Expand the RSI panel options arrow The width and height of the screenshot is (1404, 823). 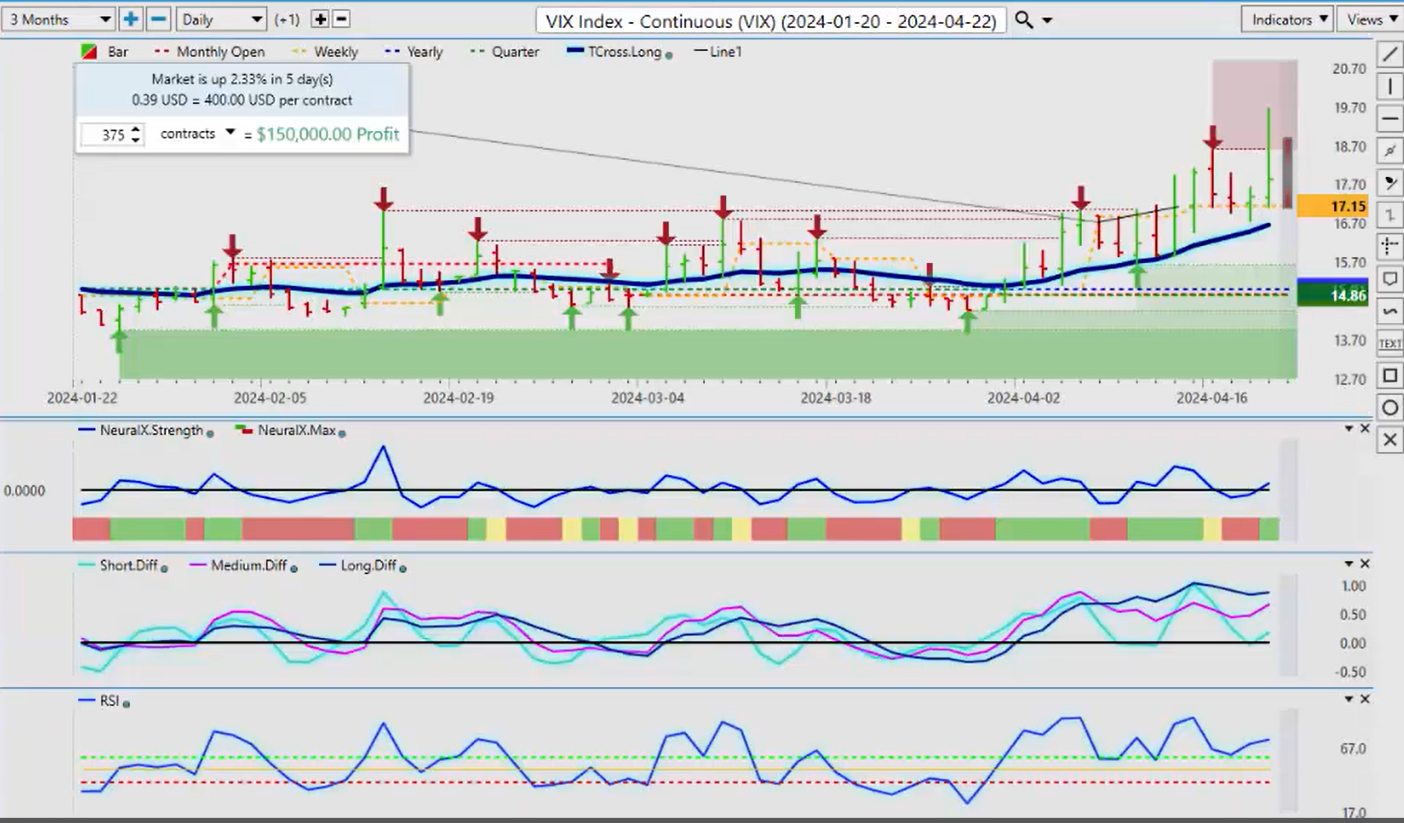tap(1348, 699)
